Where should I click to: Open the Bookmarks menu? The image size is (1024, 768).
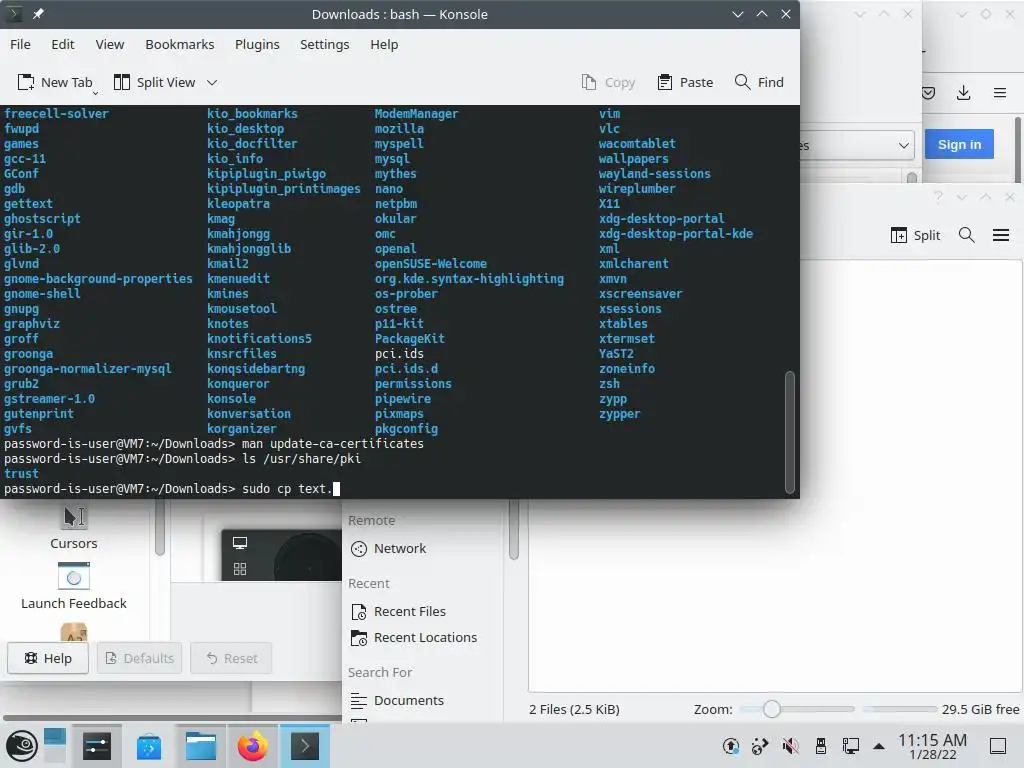[180, 44]
